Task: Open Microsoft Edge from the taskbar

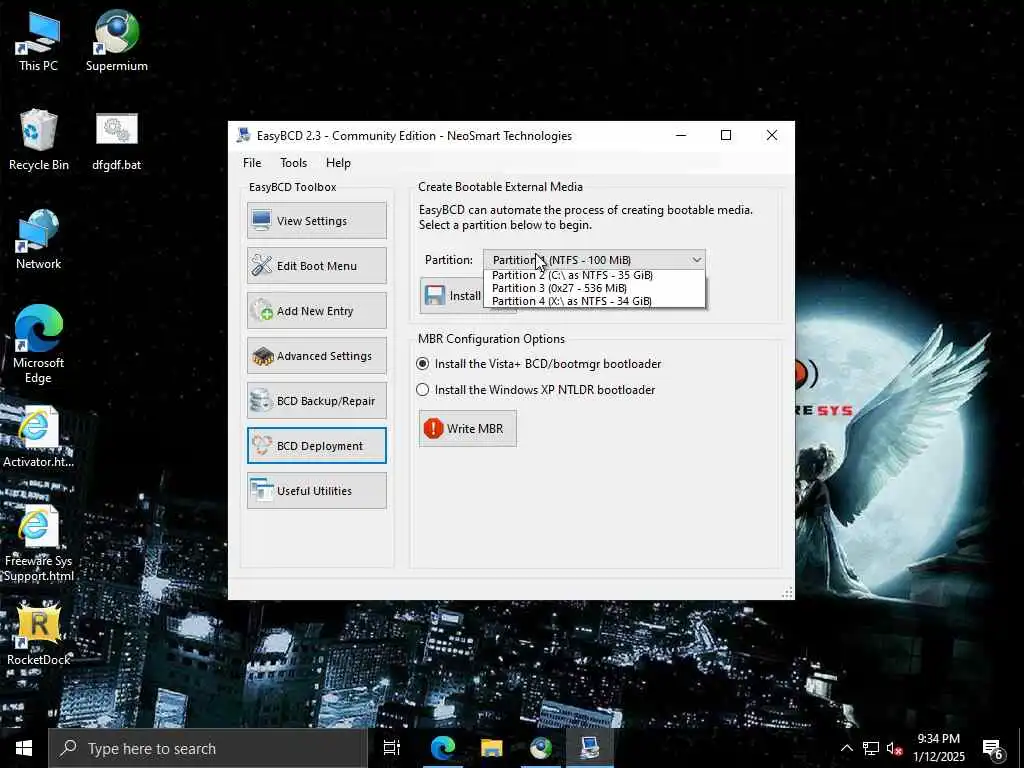Action: (442, 748)
